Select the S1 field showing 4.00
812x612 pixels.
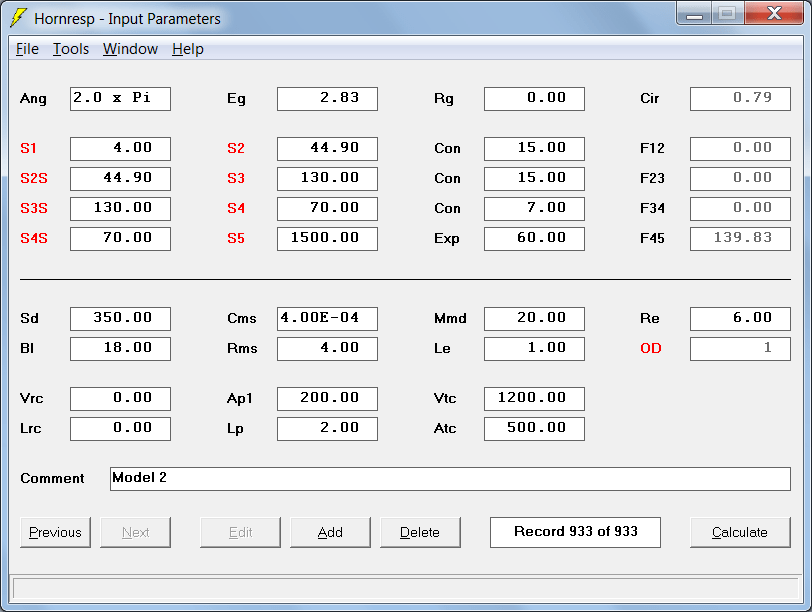(120, 149)
